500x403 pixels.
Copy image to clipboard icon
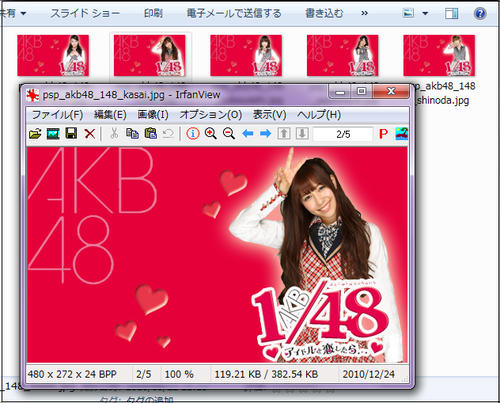tap(132, 134)
